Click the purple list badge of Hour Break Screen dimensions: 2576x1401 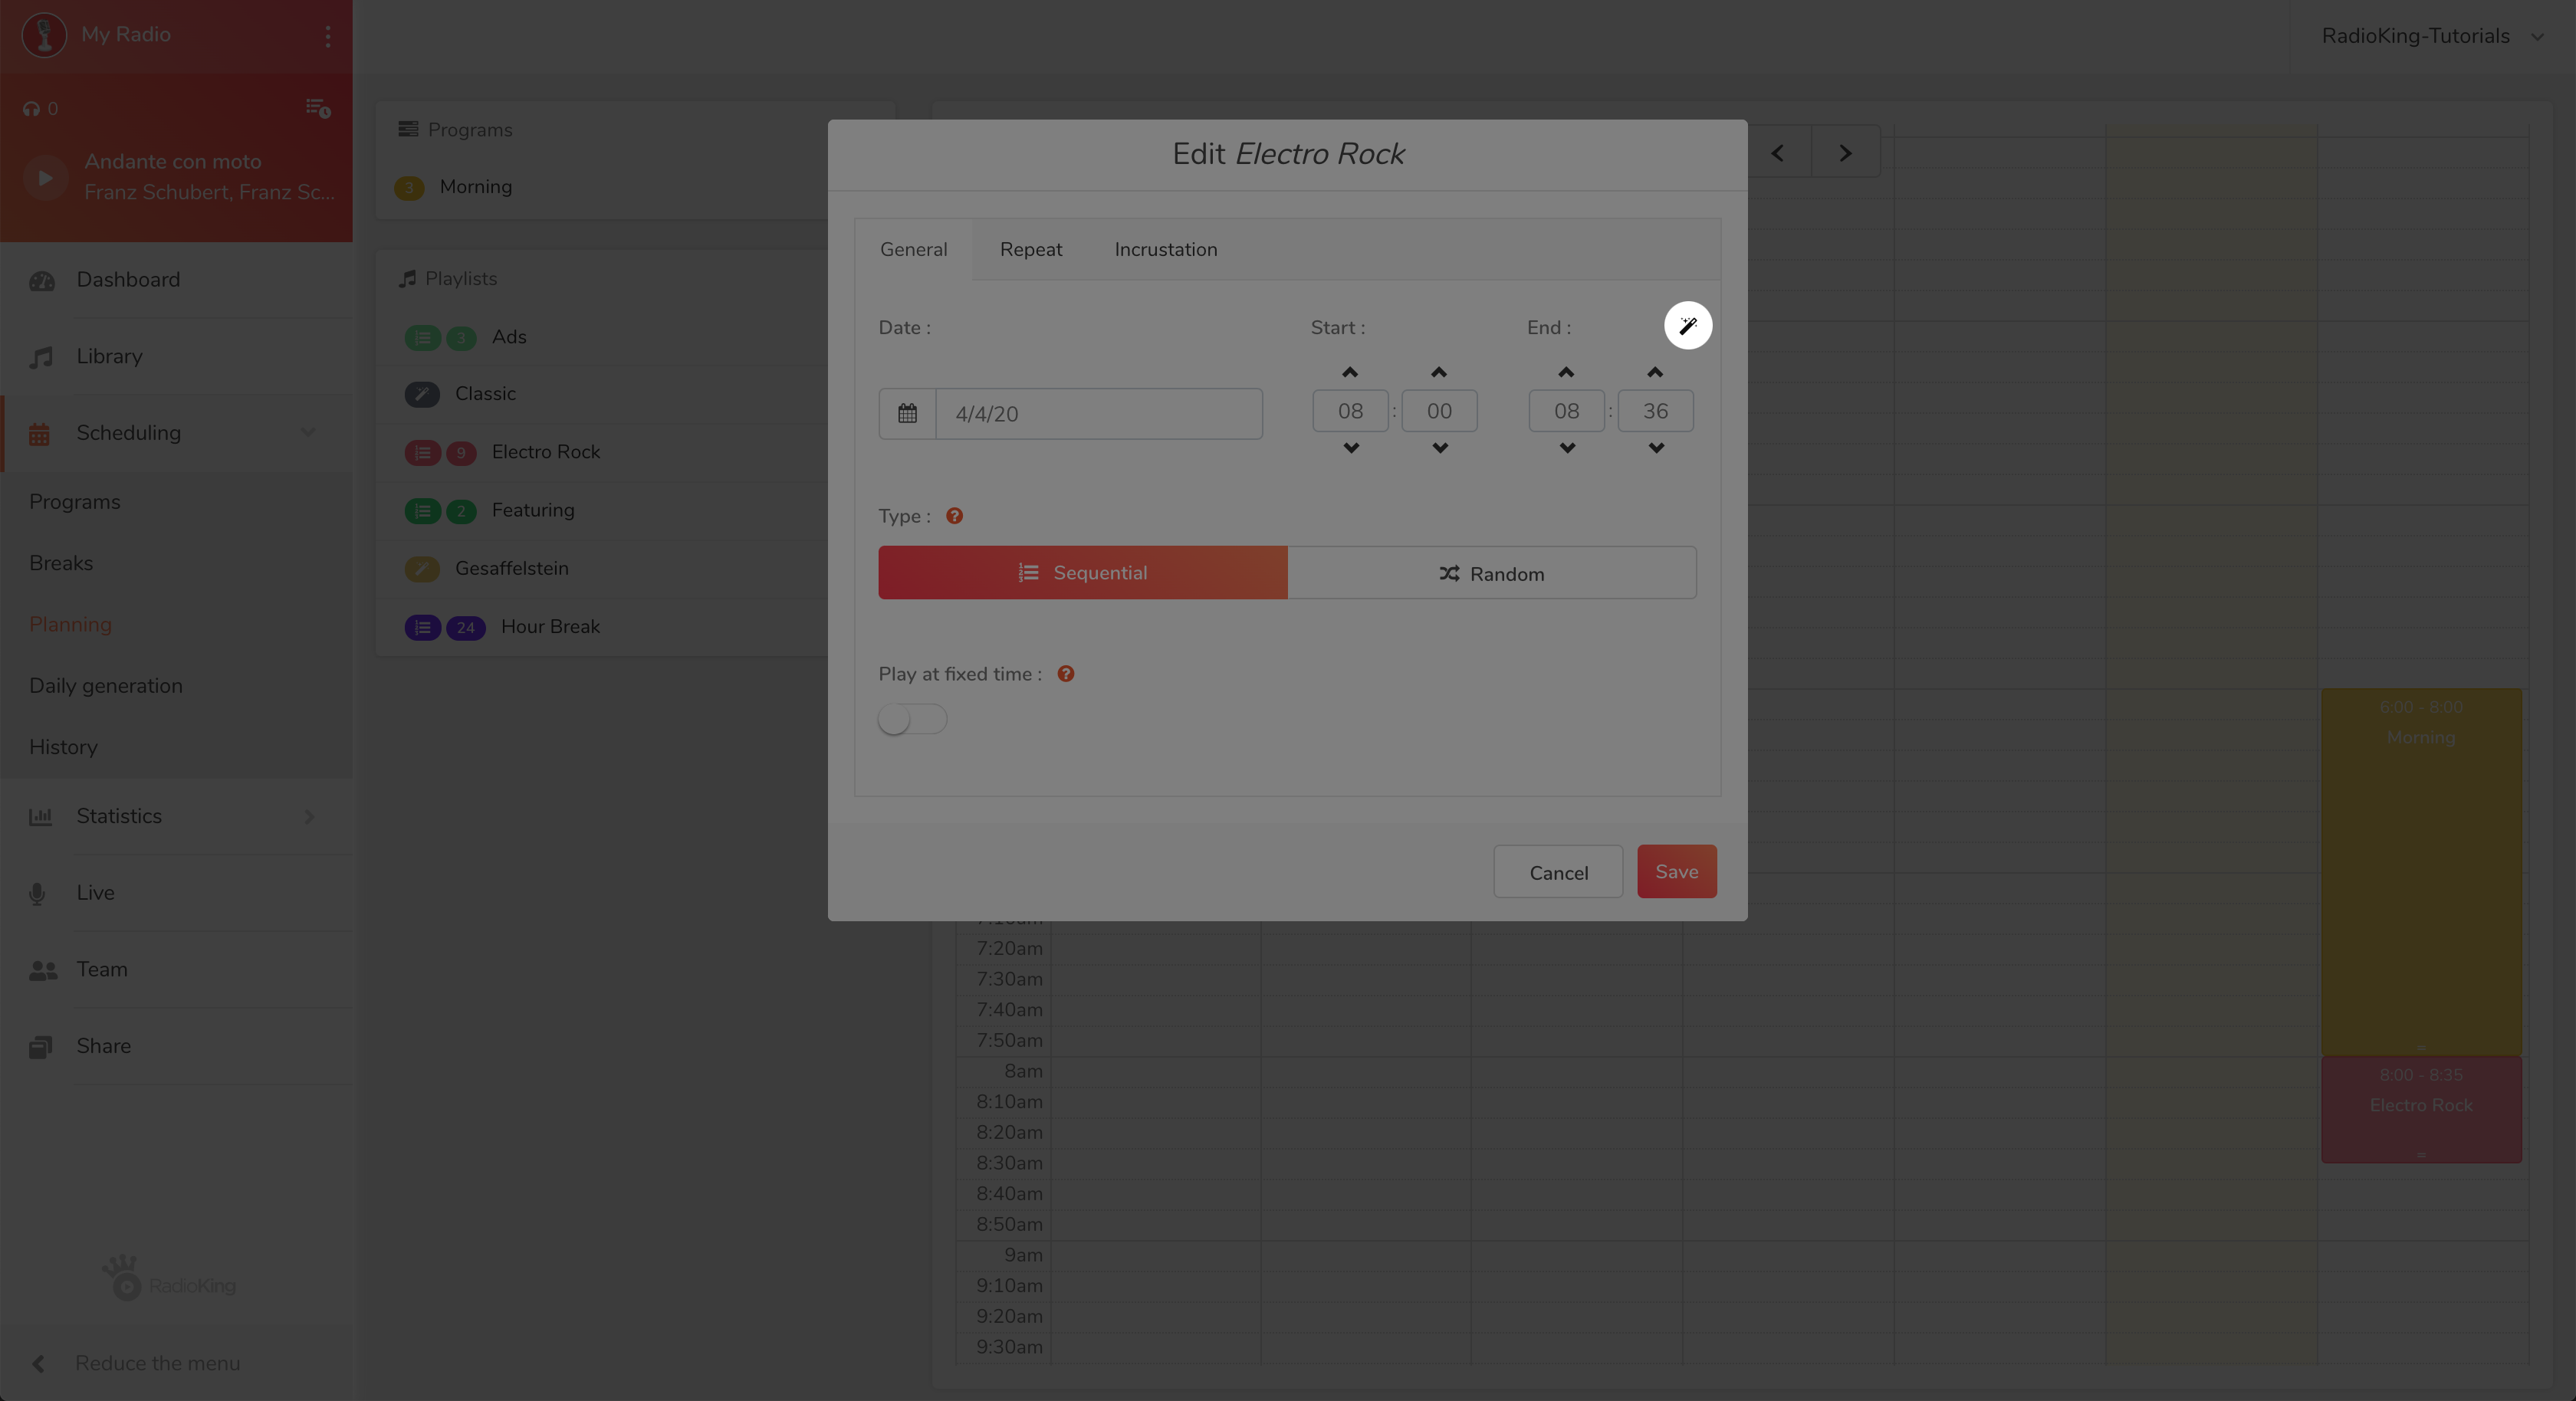[x=422, y=627]
